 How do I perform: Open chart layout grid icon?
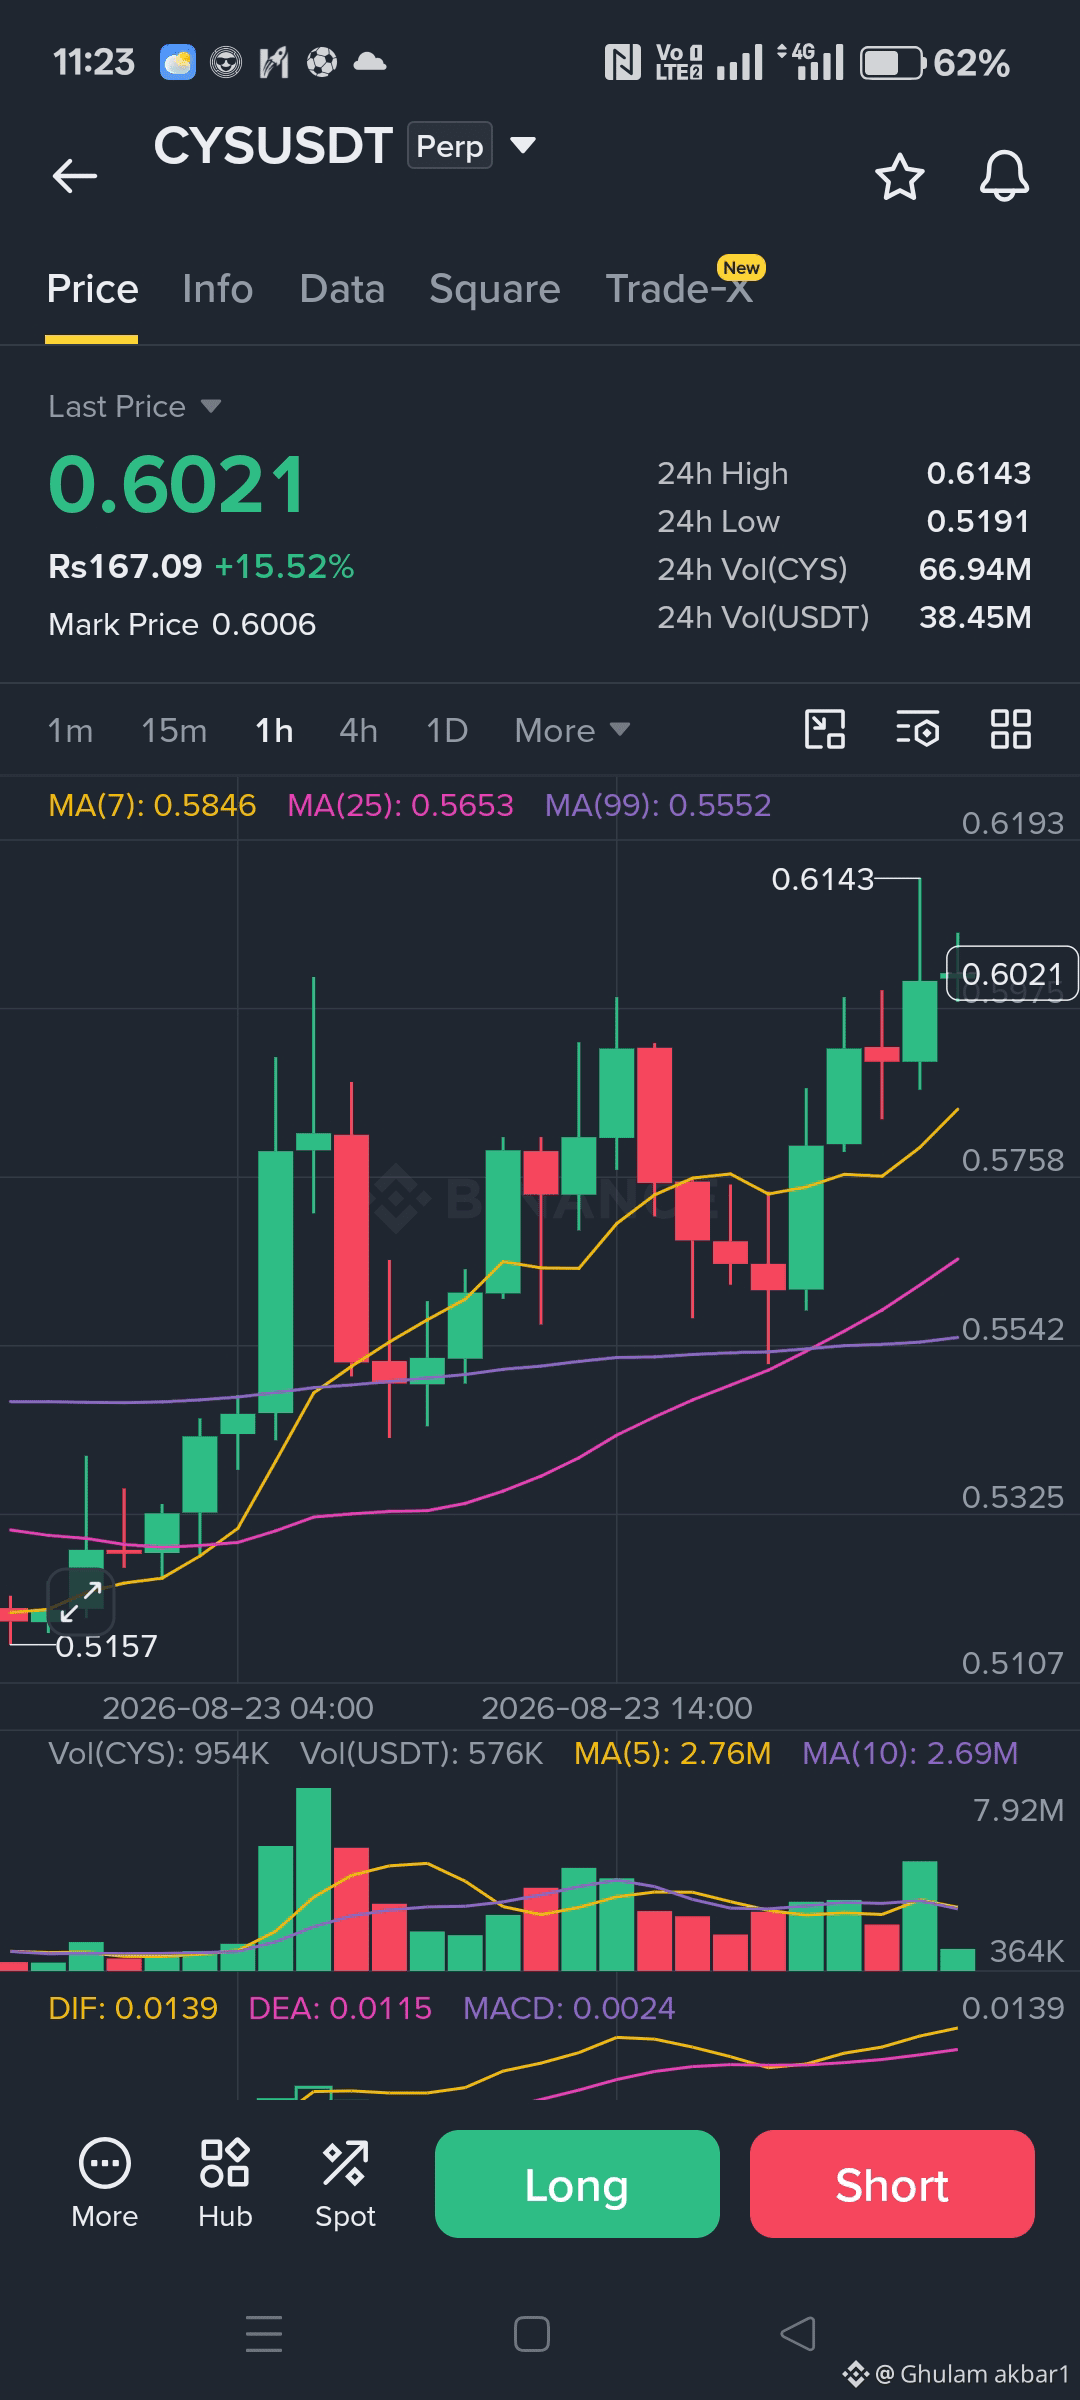(x=1010, y=729)
